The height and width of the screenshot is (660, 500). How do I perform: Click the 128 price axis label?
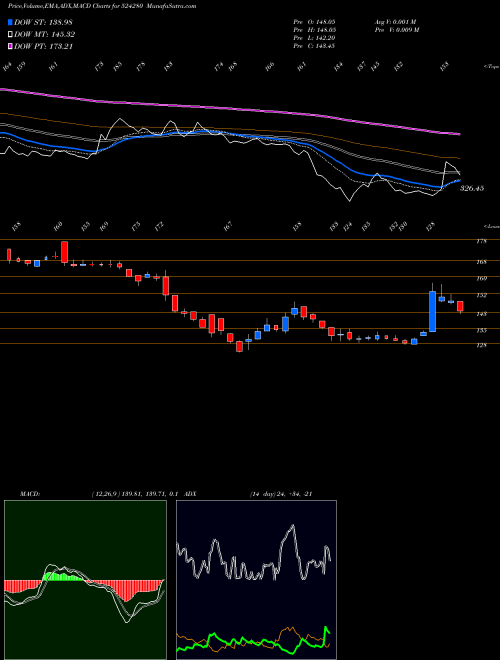coord(482,345)
